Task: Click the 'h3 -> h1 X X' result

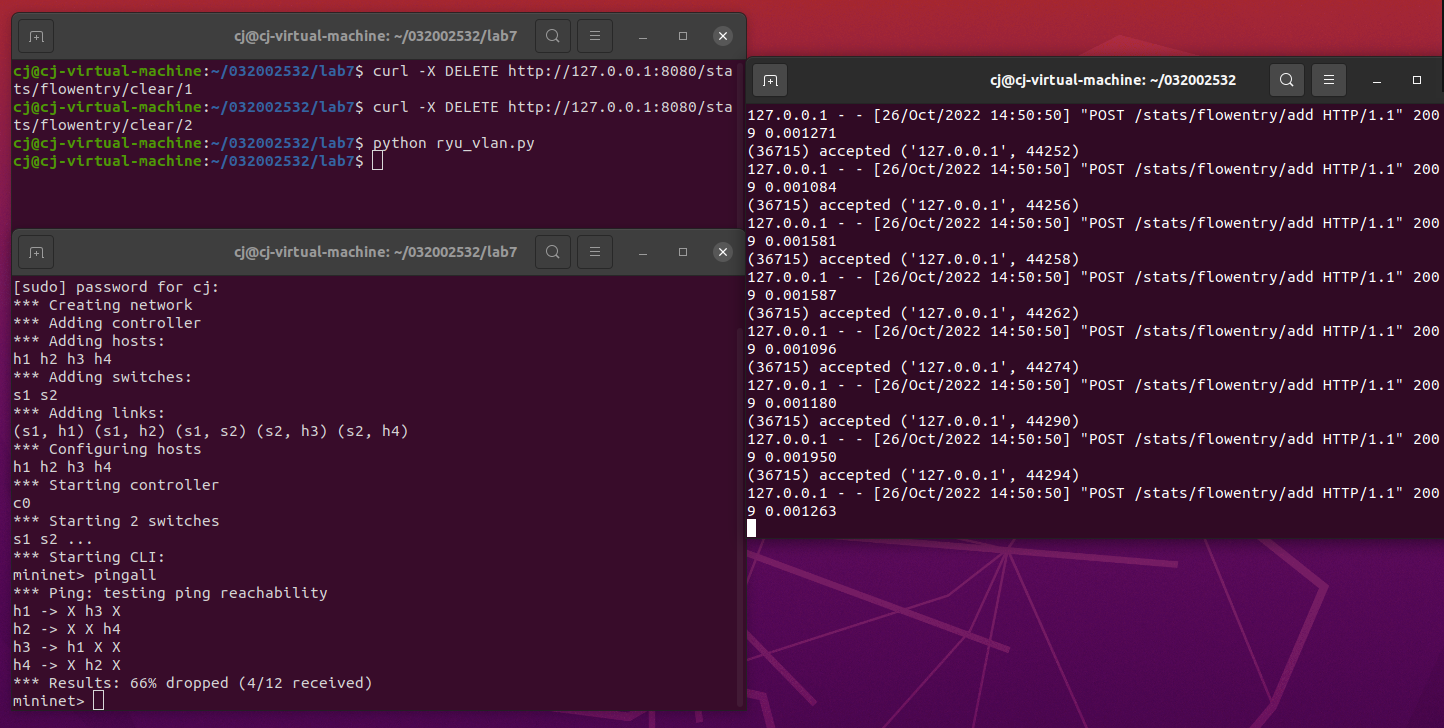Action: click(x=67, y=647)
